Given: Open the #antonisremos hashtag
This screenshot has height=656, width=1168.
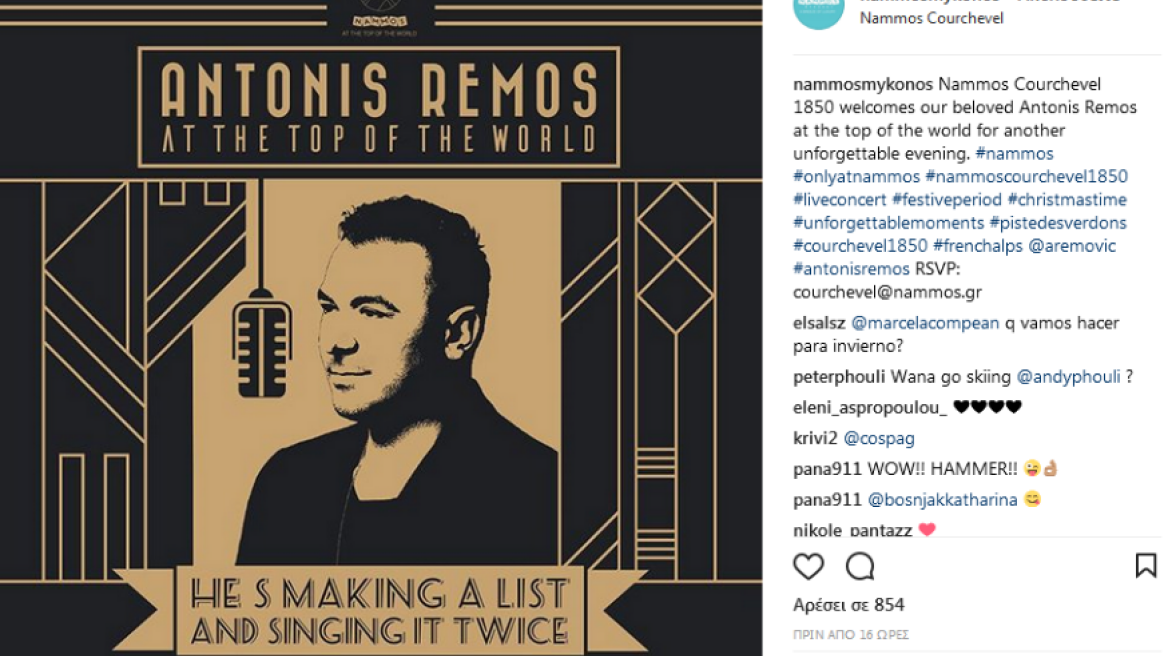Looking at the screenshot, I should (x=851, y=269).
